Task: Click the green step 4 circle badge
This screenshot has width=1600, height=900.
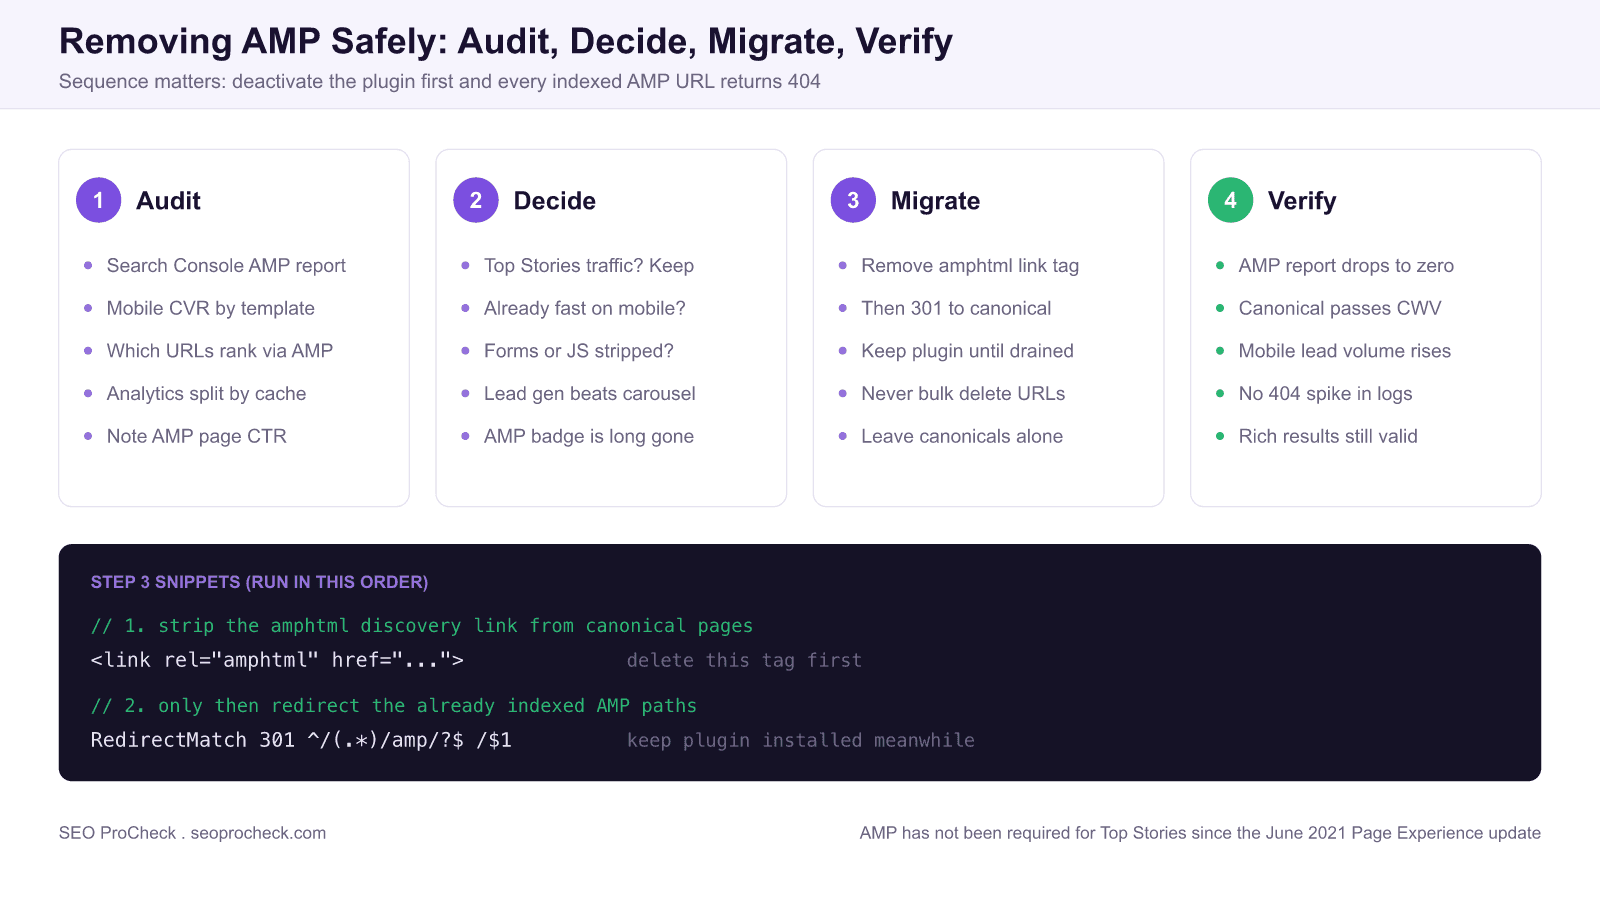Action: (x=1230, y=200)
